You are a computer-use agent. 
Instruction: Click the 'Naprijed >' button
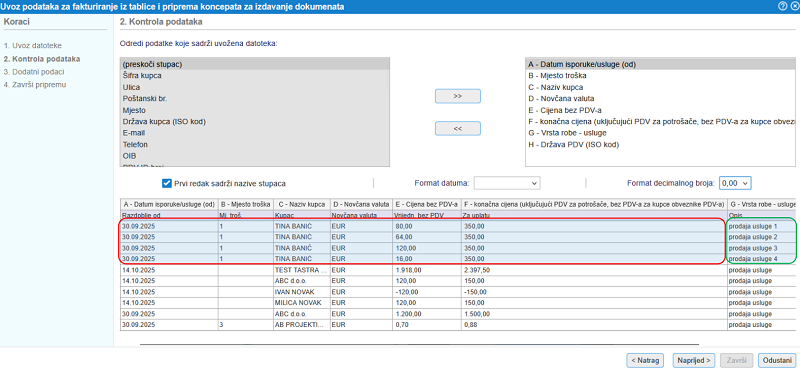click(694, 360)
